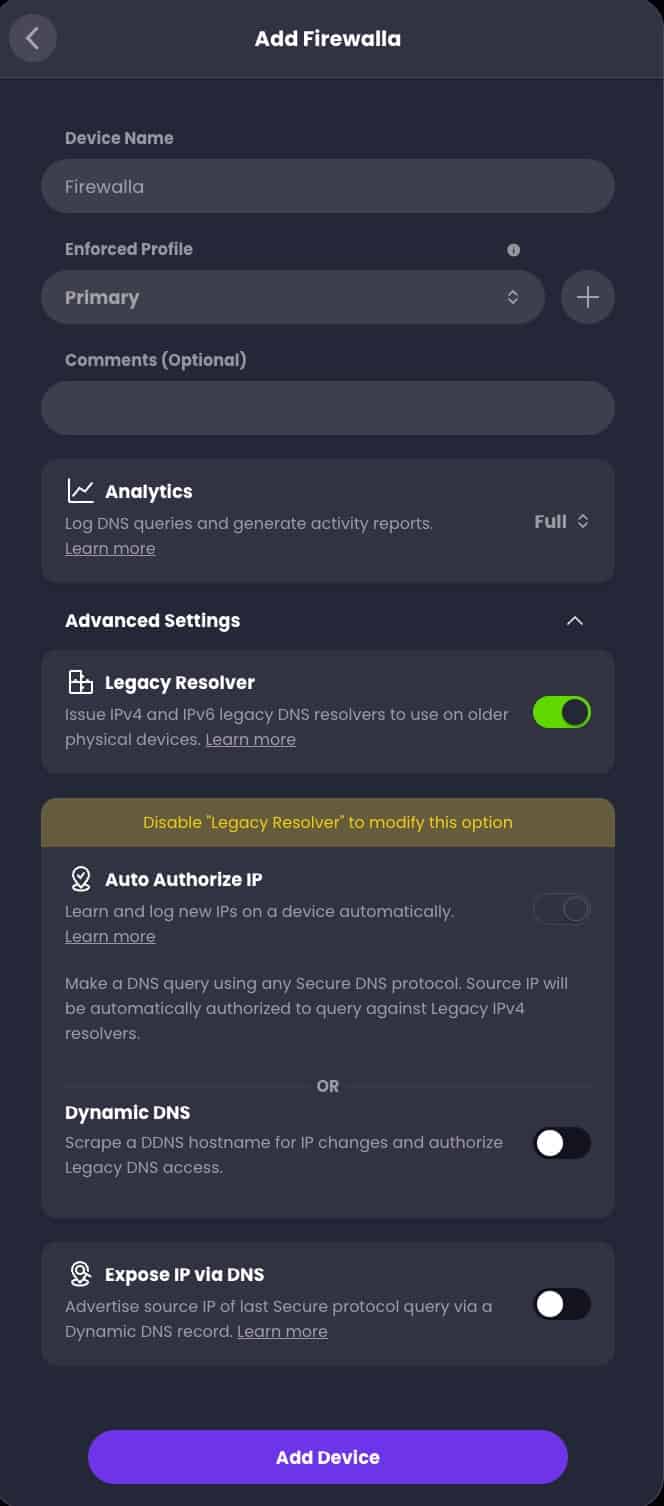Disable the Legacy Resolver toggle
The image size is (664, 1506).
pyautogui.click(x=562, y=712)
